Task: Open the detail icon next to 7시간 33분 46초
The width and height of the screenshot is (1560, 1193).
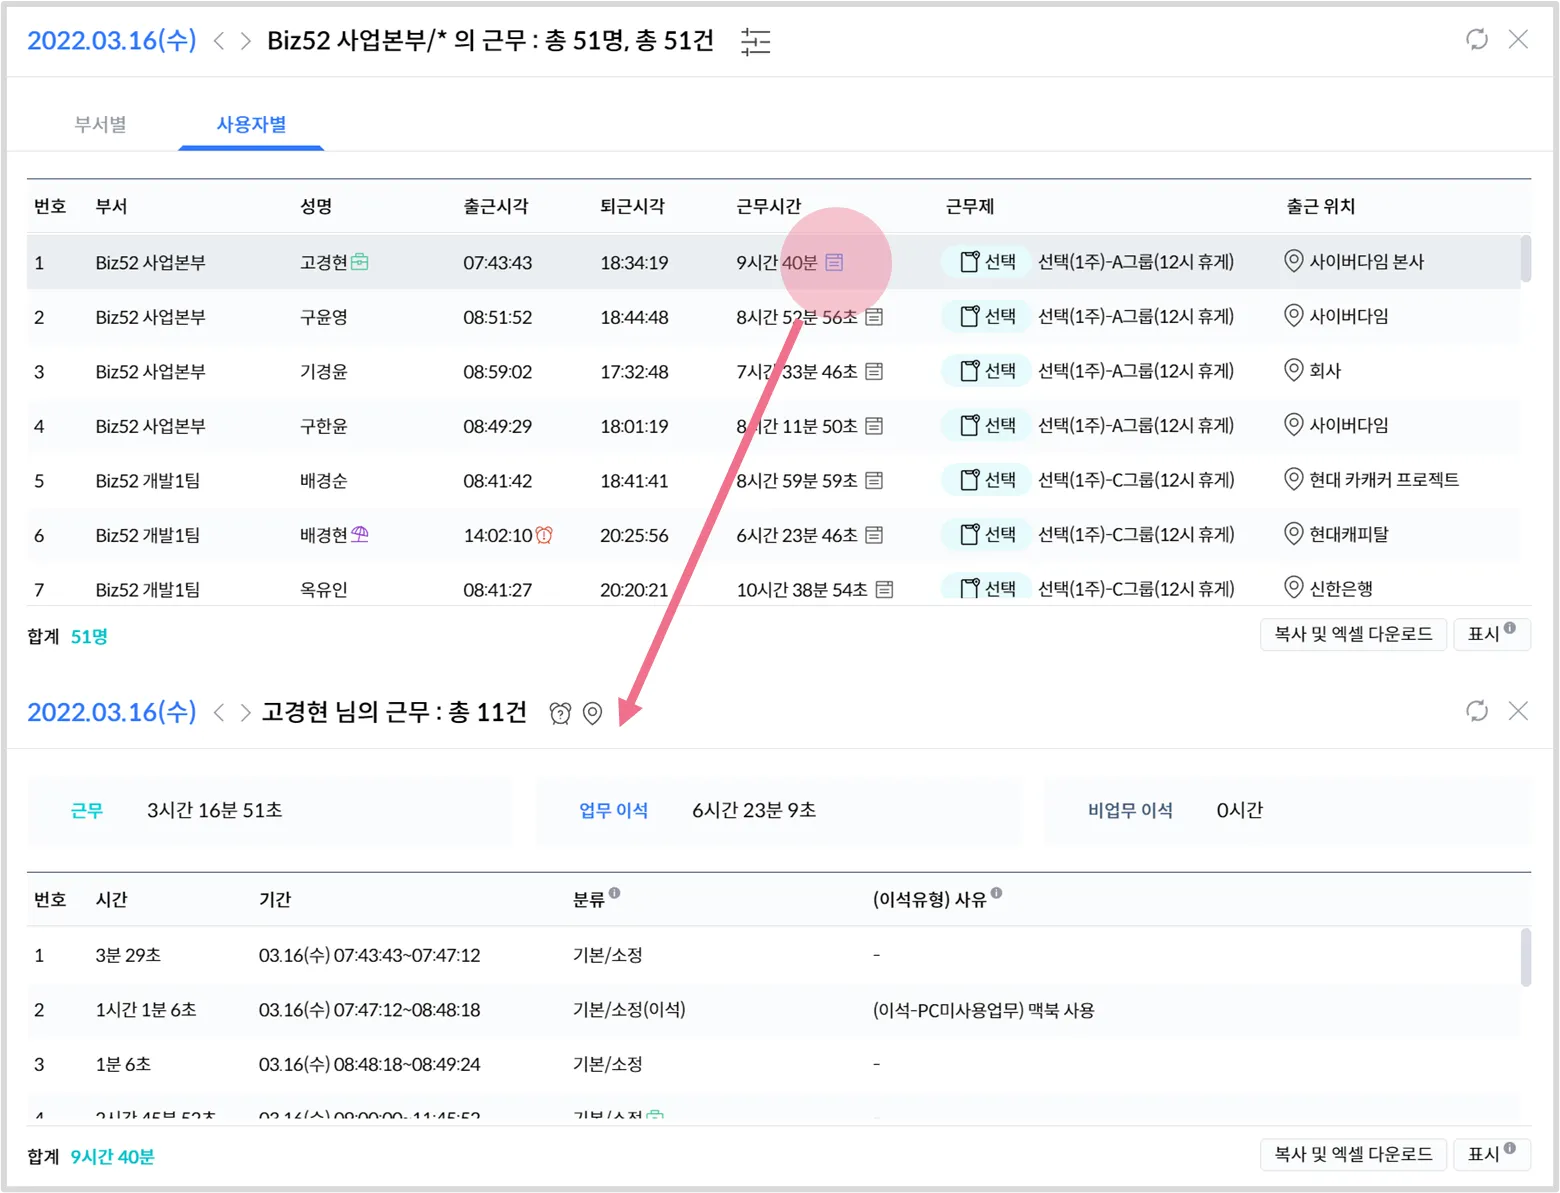Action: [x=874, y=371]
